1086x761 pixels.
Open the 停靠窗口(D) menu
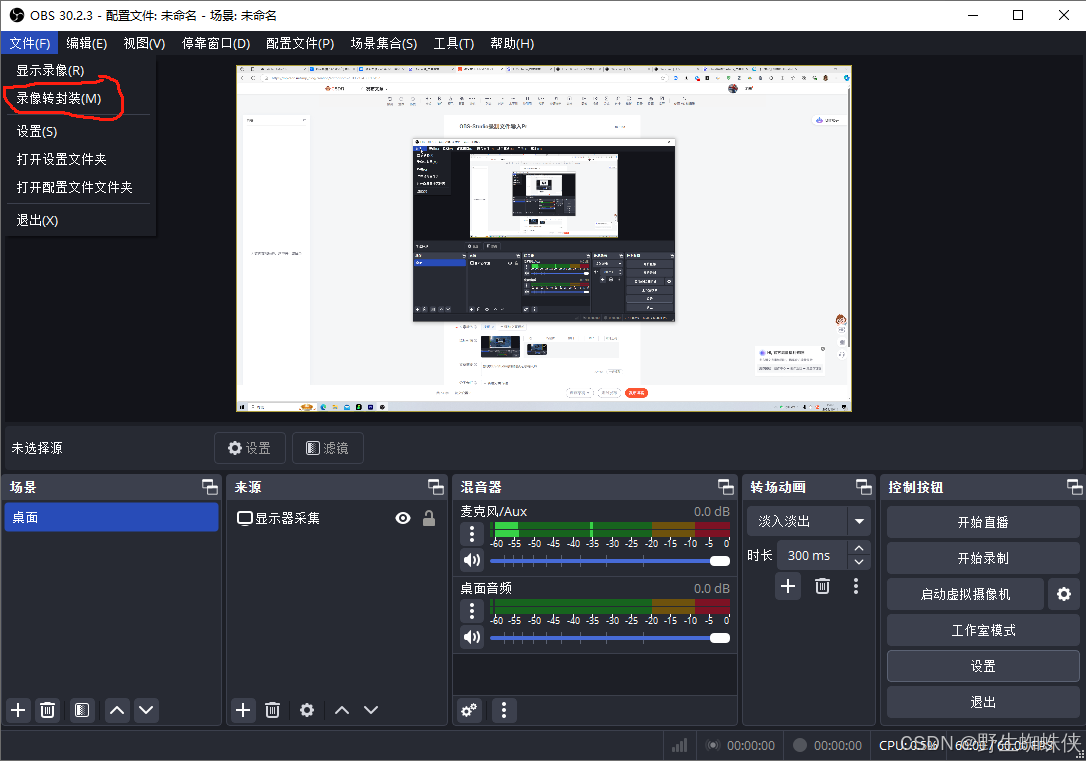pos(215,43)
